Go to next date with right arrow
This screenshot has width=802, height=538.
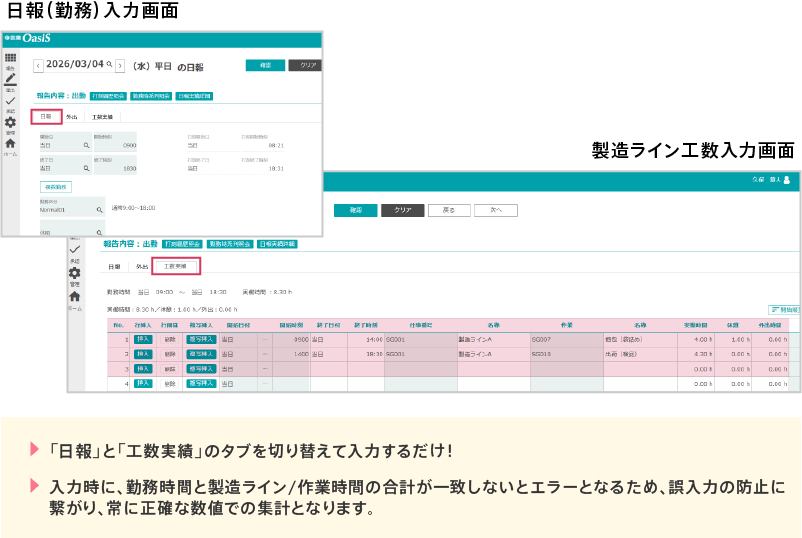click(120, 66)
